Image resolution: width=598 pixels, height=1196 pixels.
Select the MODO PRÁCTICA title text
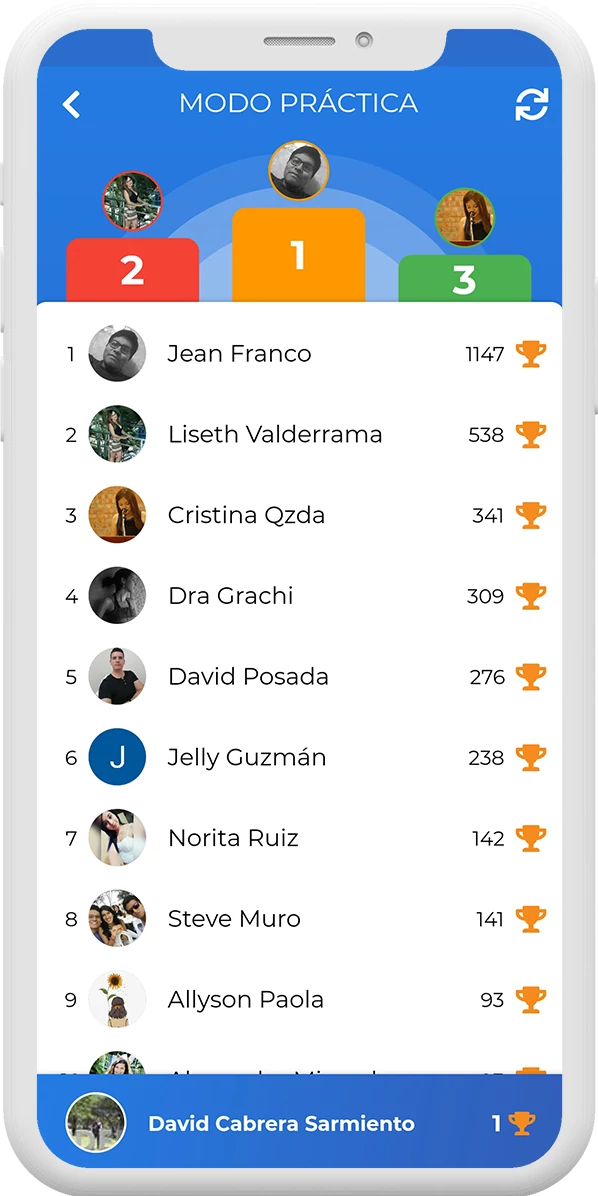coord(298,103)
